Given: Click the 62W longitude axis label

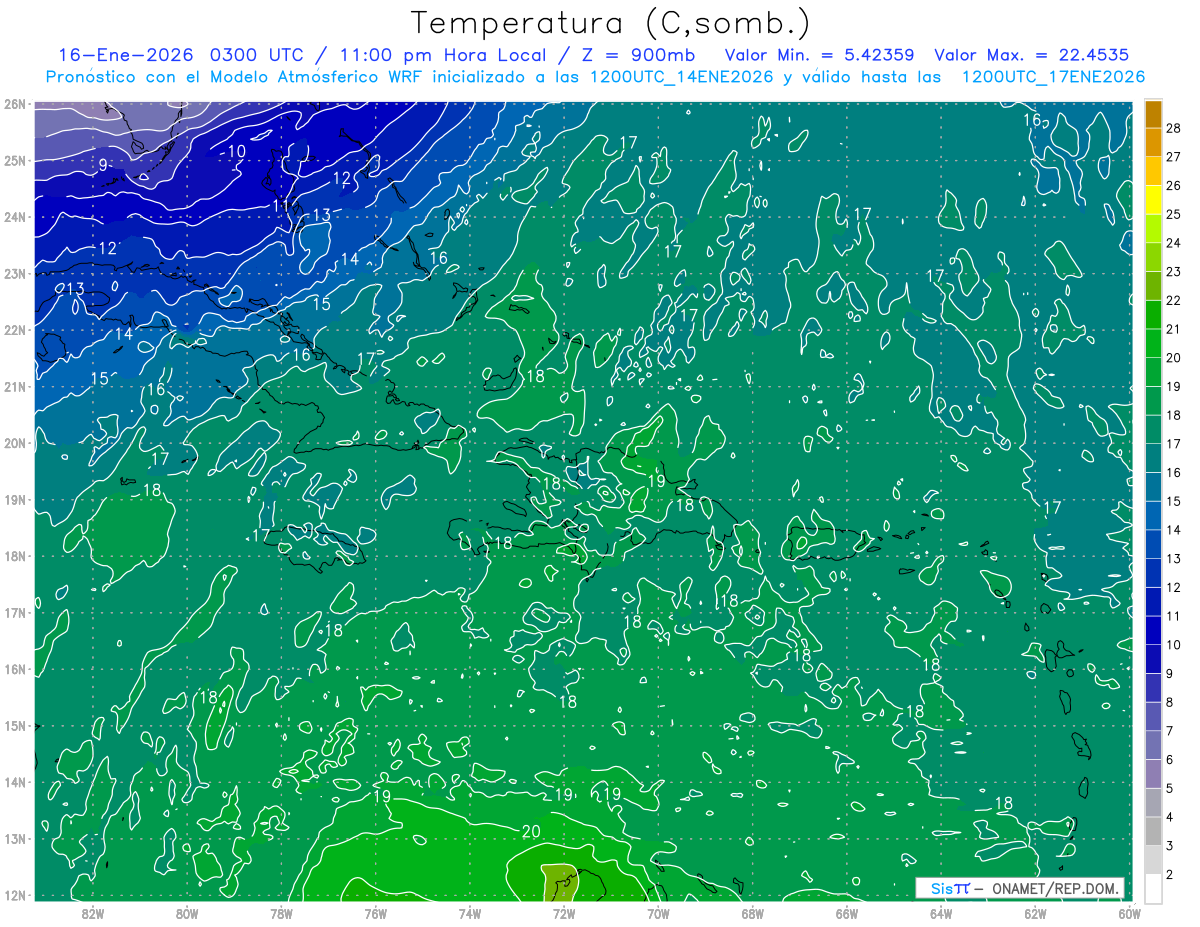Looking at the screenshot, I should coord(1035,912).
